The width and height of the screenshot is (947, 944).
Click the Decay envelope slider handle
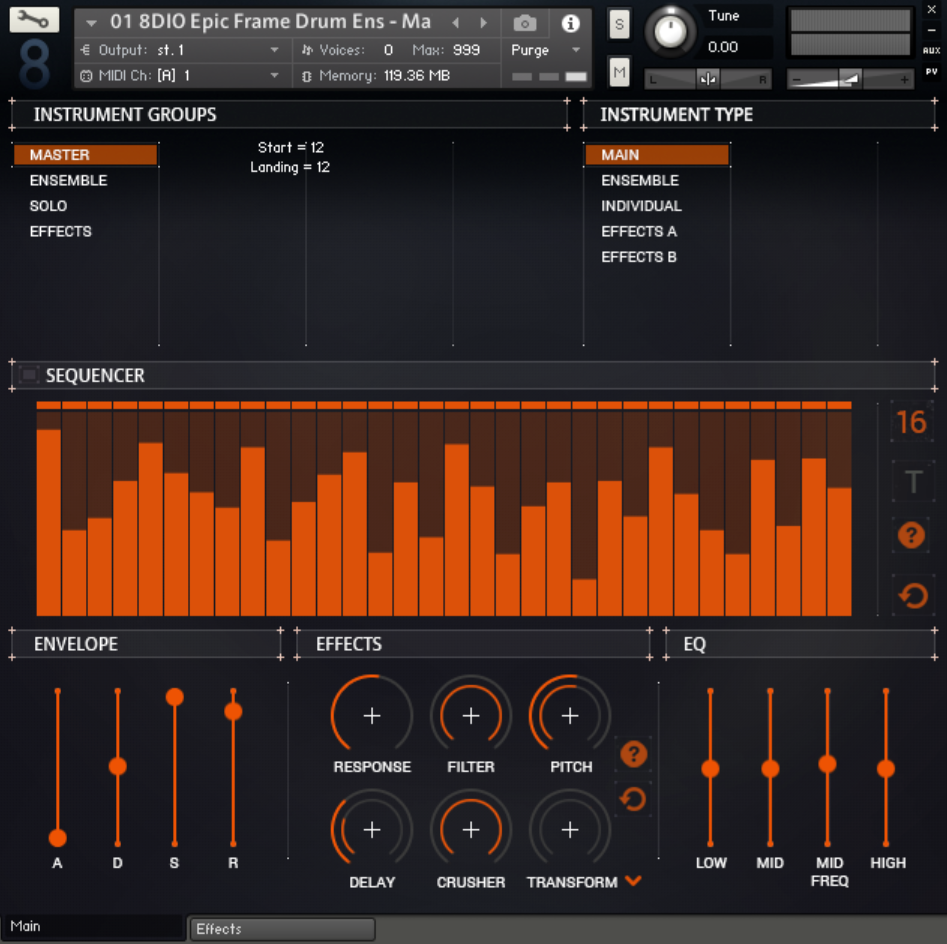[118, 766]
